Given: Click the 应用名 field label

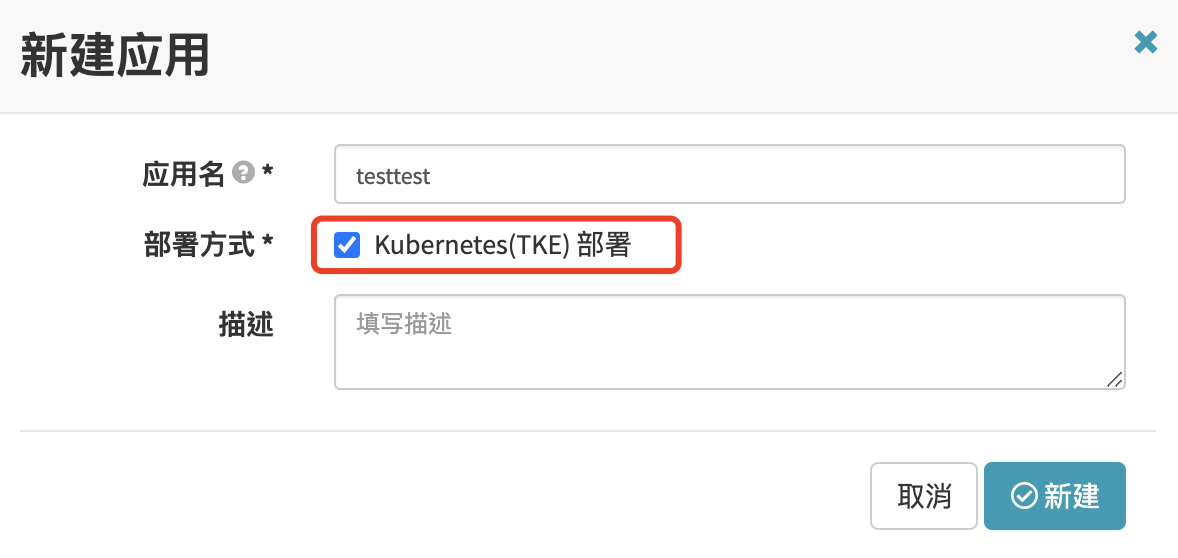Looking at the screenshot, I should tap(183, 174).
